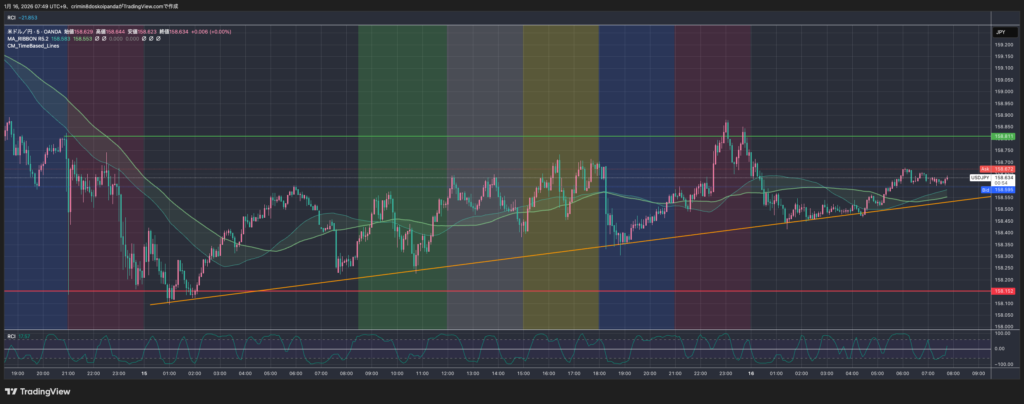Image resolution: width=1024 pixels, height=404 pixels.
Task: Click the USDJPY last price label
Action: pyautogui.click(x=980, y=177)
